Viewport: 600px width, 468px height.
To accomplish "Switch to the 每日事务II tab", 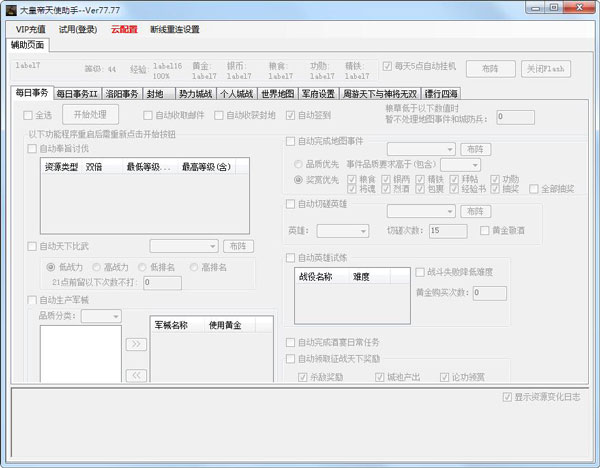I will [x=77, y=94].
